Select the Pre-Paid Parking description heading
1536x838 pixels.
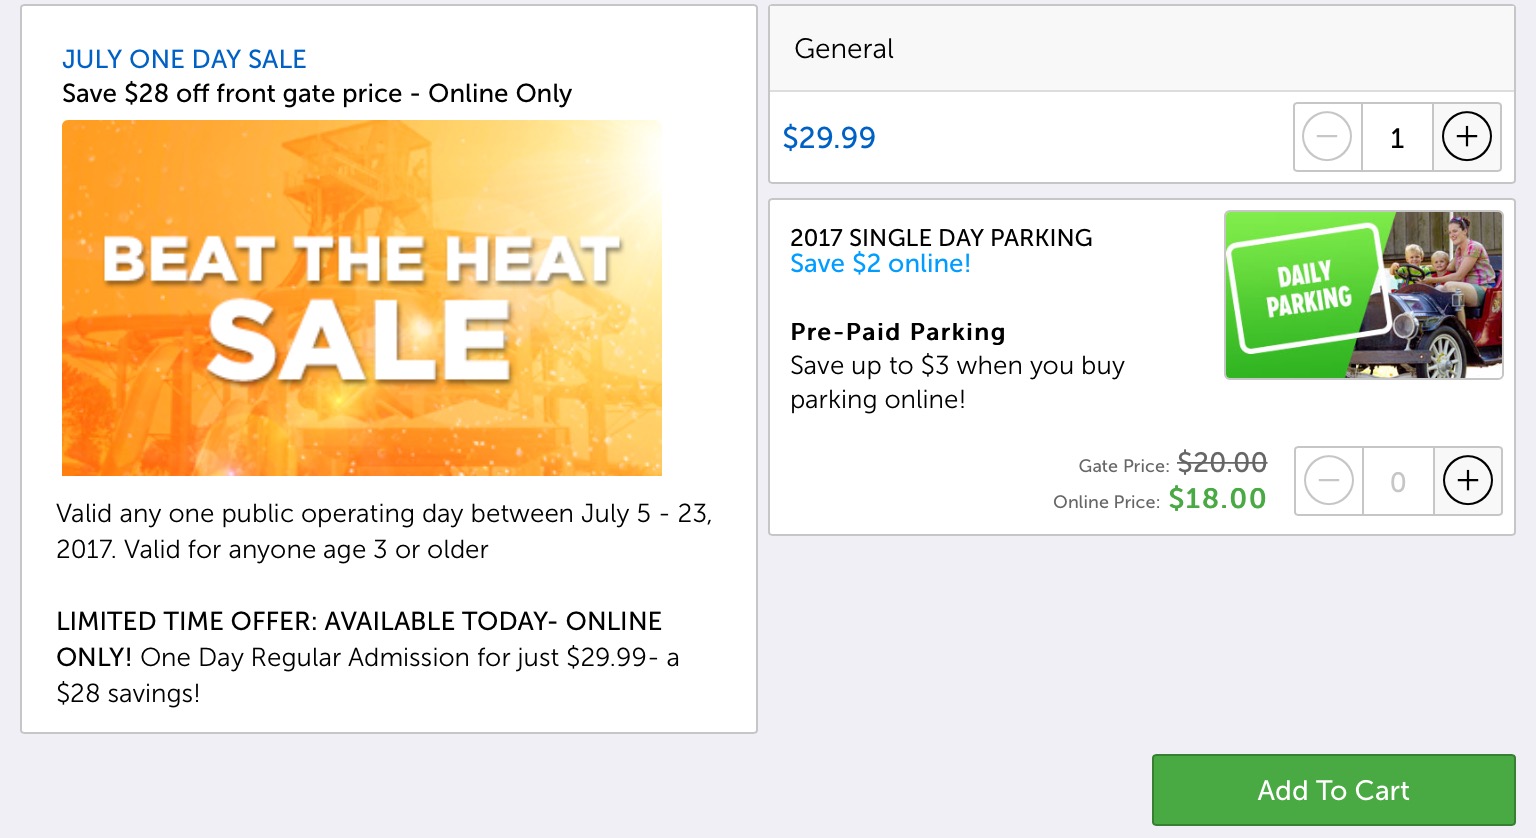tap(898, 332)
